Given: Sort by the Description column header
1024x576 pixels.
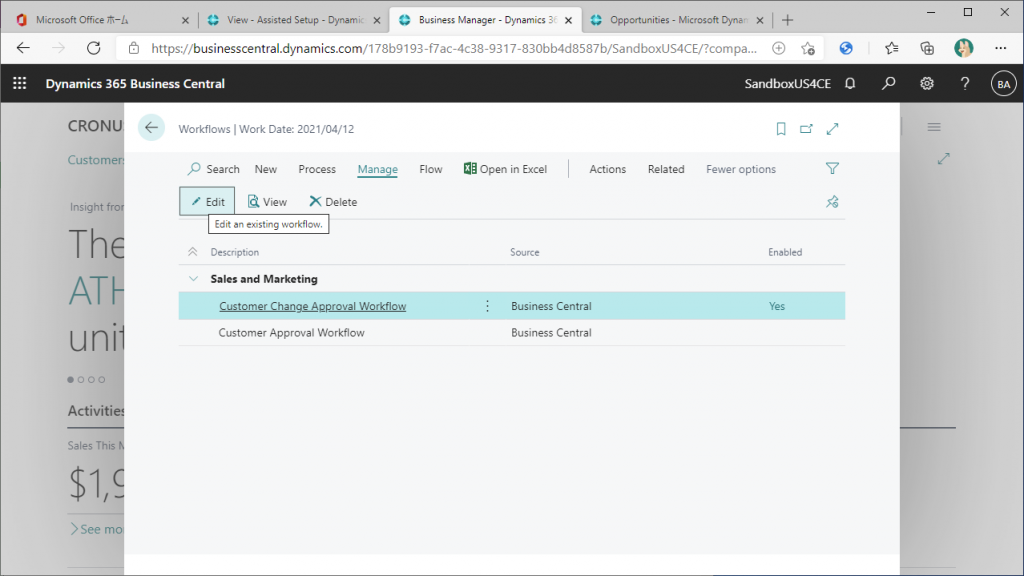Looking at the screenshot, I should 234,252.
